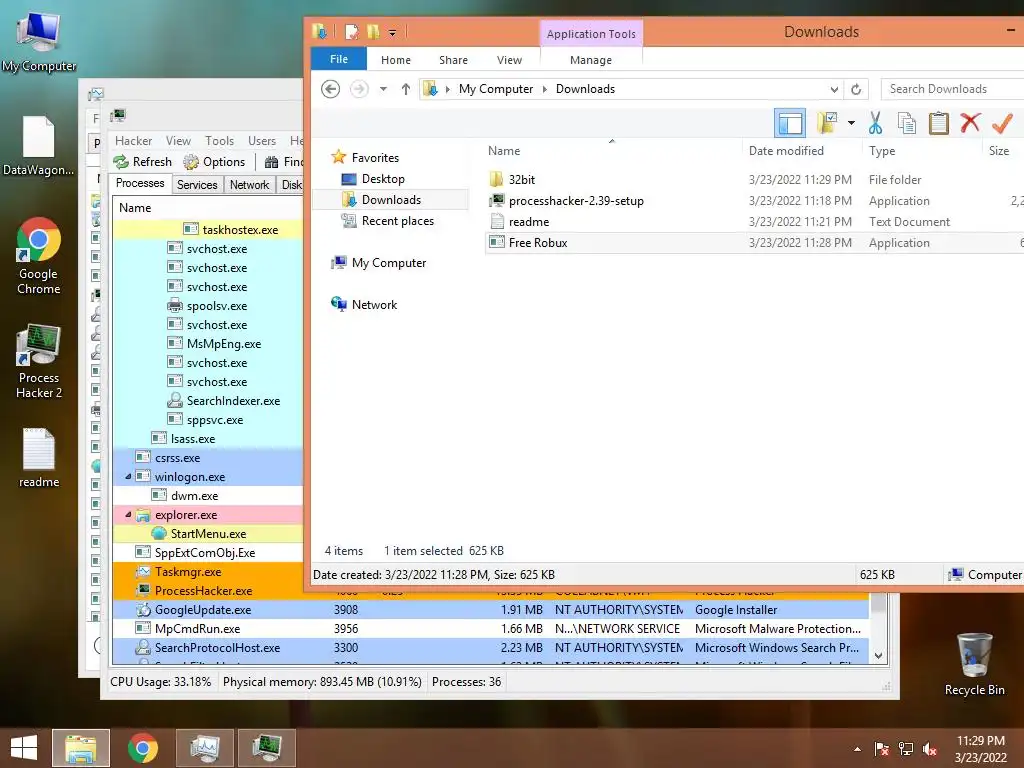1024x768 pixels.
Task: Open Hacker menu in Process Hacker
Action: (x=133, y=140)
